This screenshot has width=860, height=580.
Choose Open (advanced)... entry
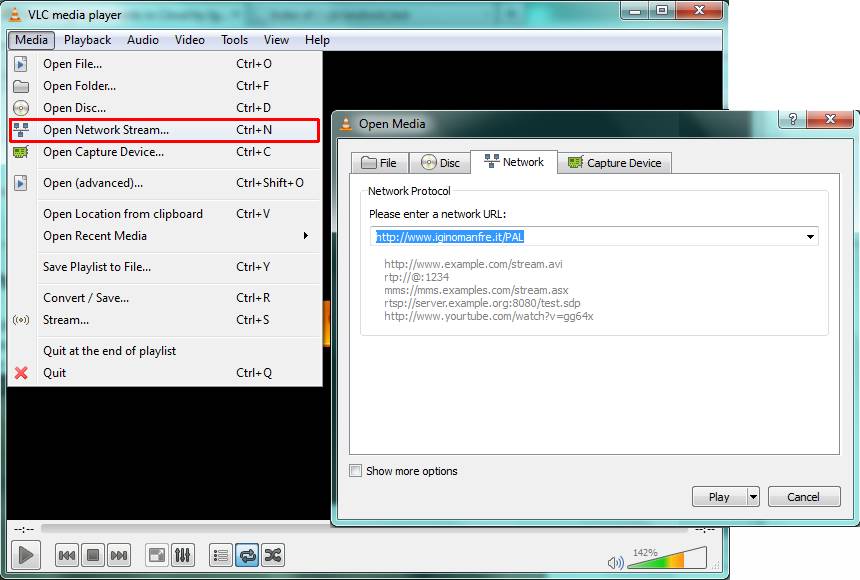pyautogui.click(x=165, y=183)
